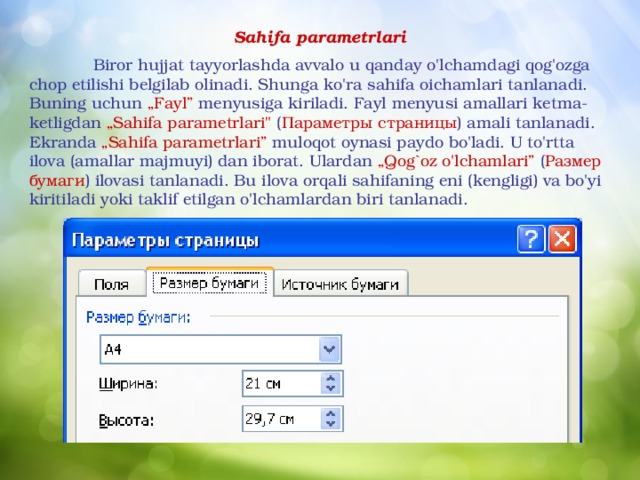This screenshot has height=480, width=640.
Task: Click the help question mark button
Action: 530,239
